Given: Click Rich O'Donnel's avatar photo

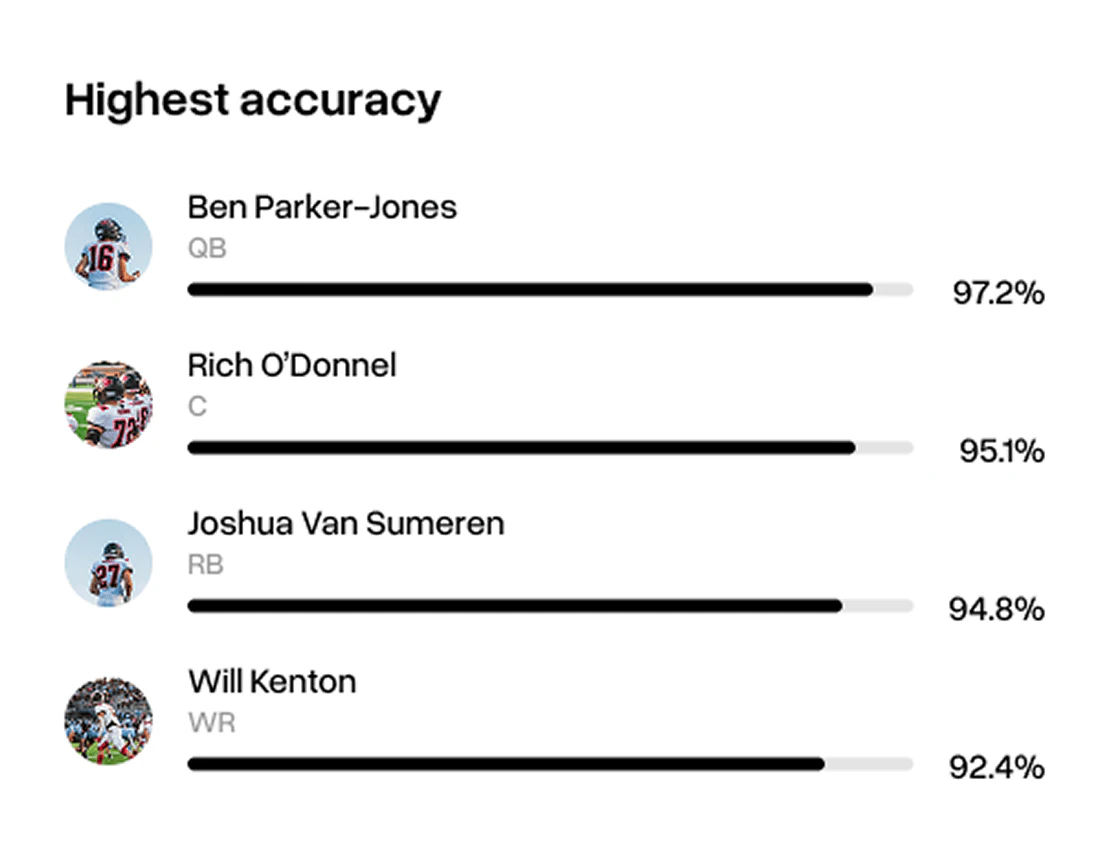Looking at the screenshot, I should pyautogui.click(x=108, y=404).
